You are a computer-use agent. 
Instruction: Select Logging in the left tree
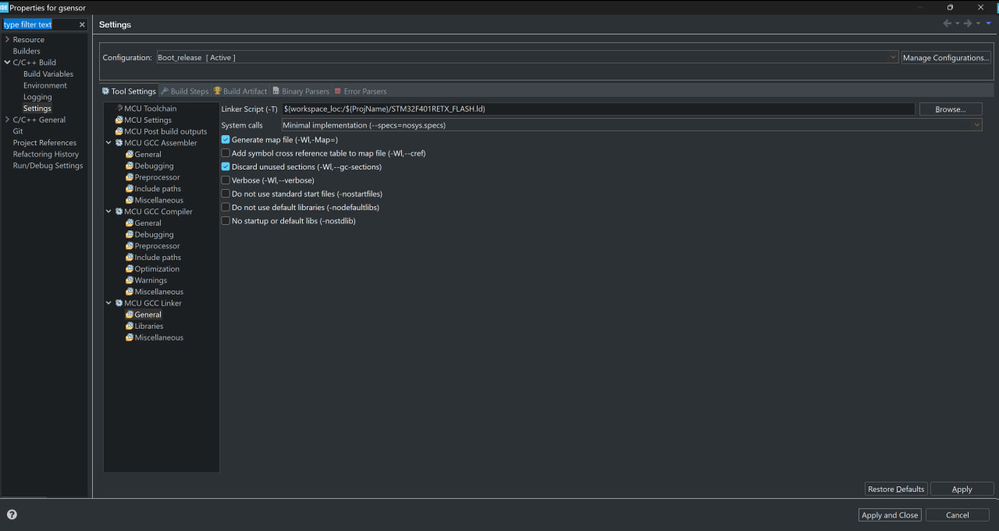[x=38, y=97]
